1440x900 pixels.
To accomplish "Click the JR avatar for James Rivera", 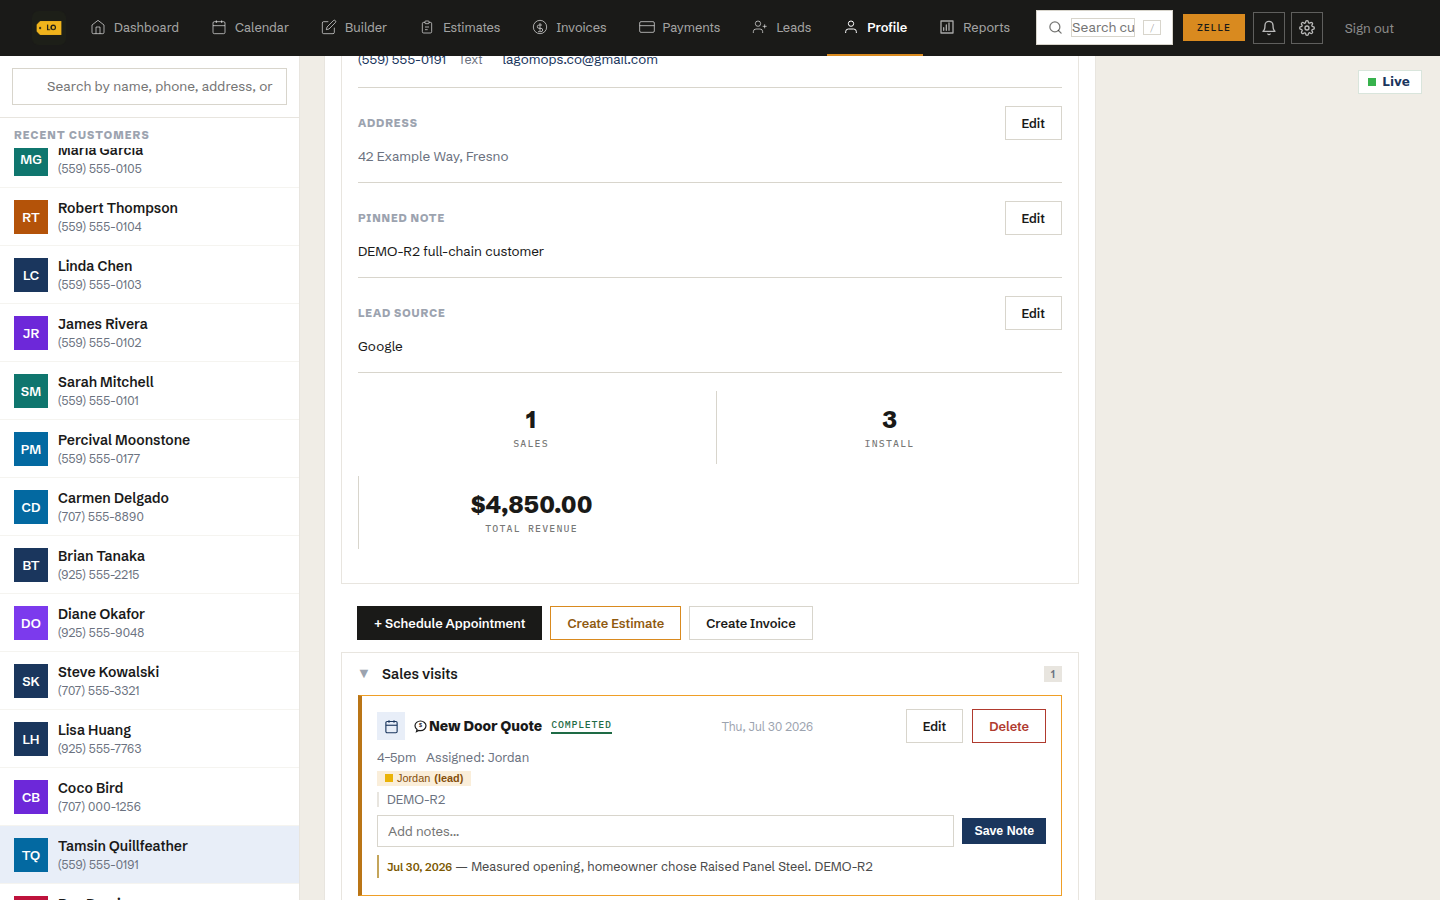I will 31,333.
